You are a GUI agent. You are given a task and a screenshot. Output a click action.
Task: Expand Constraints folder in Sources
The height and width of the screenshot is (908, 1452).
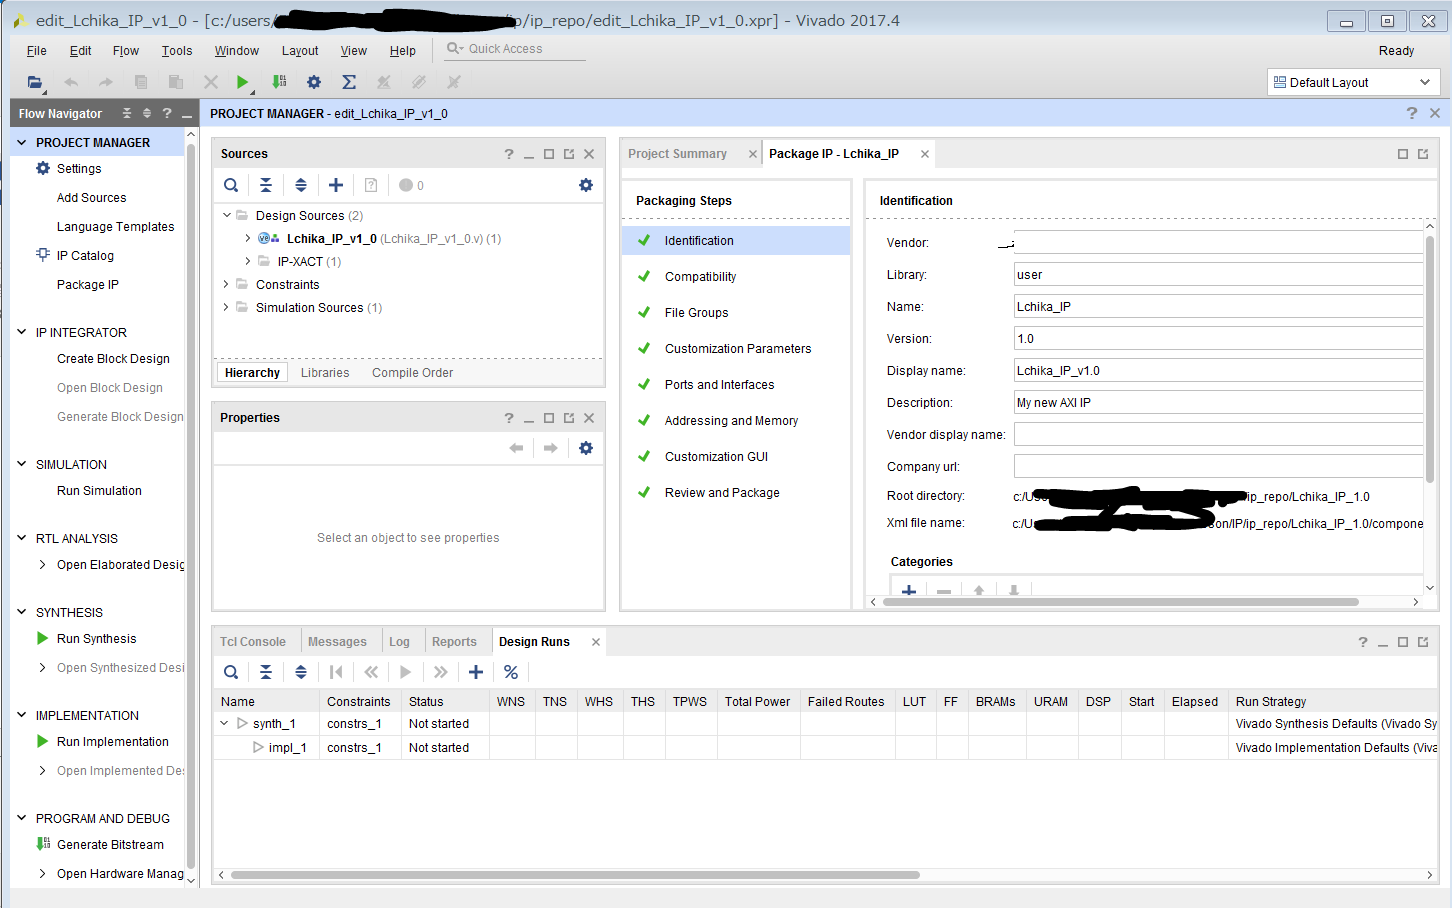(226, 284)
